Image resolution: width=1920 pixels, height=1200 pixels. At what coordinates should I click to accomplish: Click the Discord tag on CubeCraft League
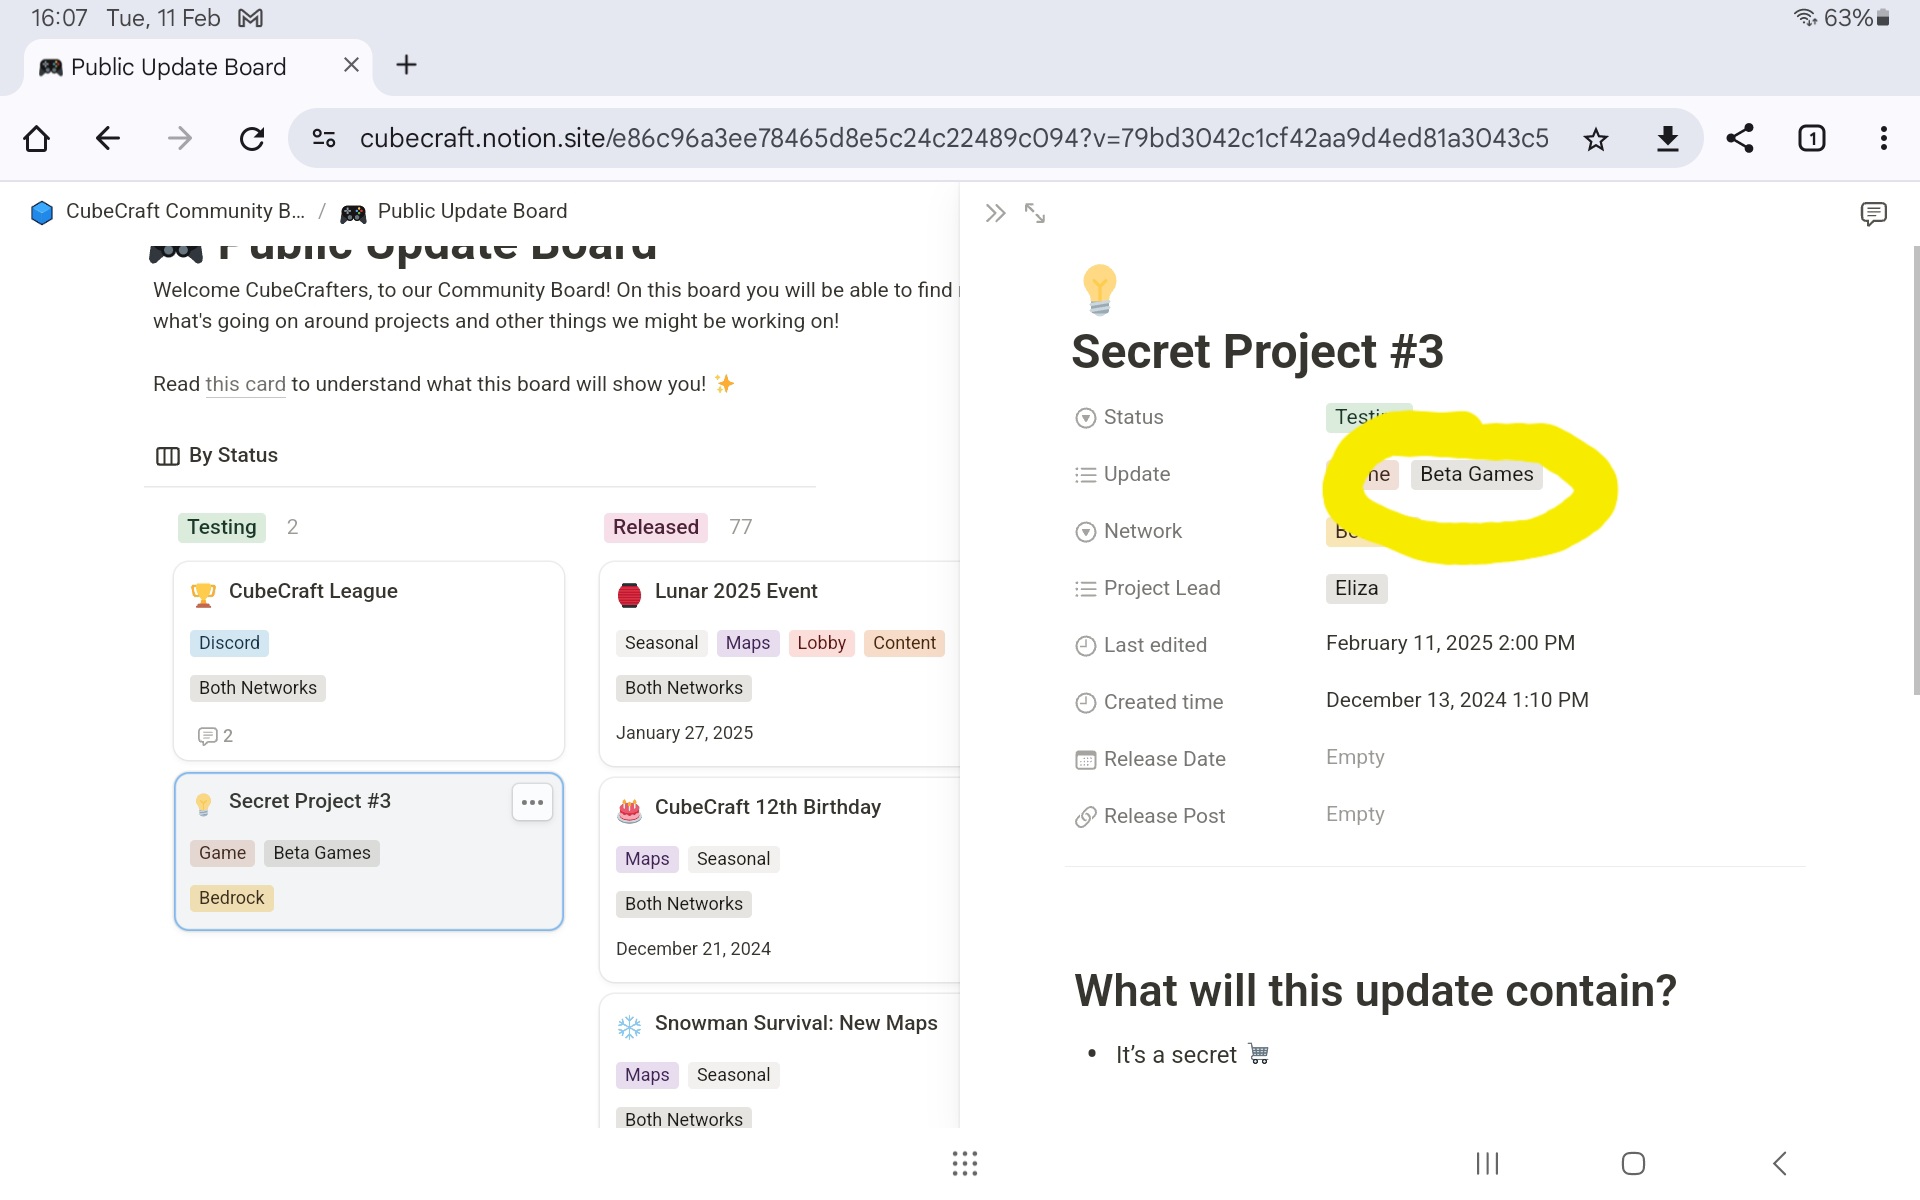tap(229, 643)
